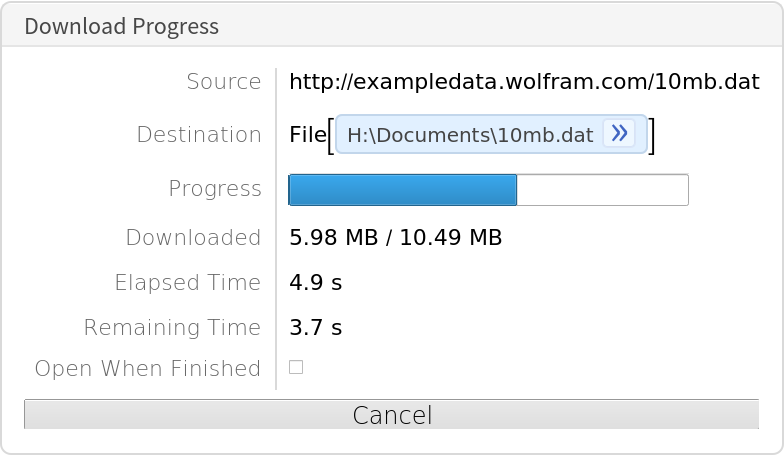
Task: Click the Progress label
Action: point(215,189)
